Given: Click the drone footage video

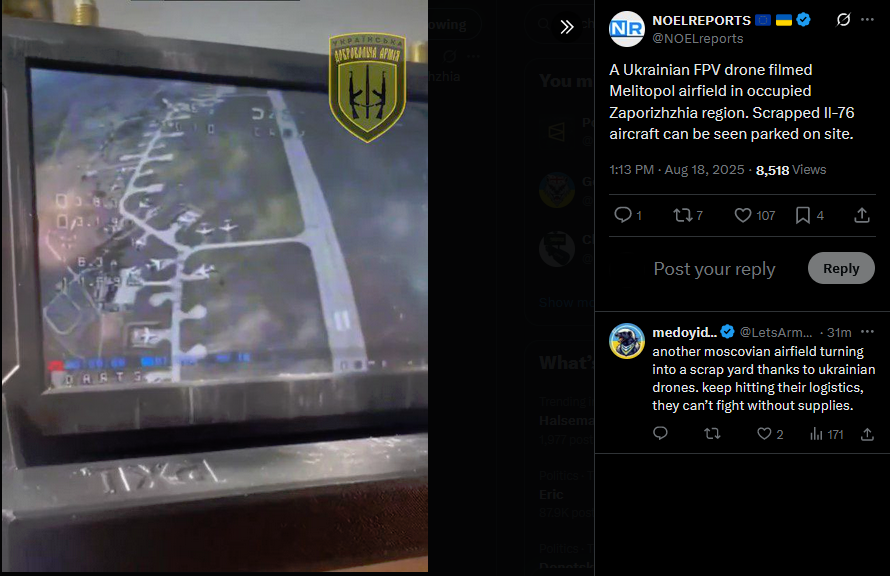Looking at the screenshot, I should [x=215, y=286].
